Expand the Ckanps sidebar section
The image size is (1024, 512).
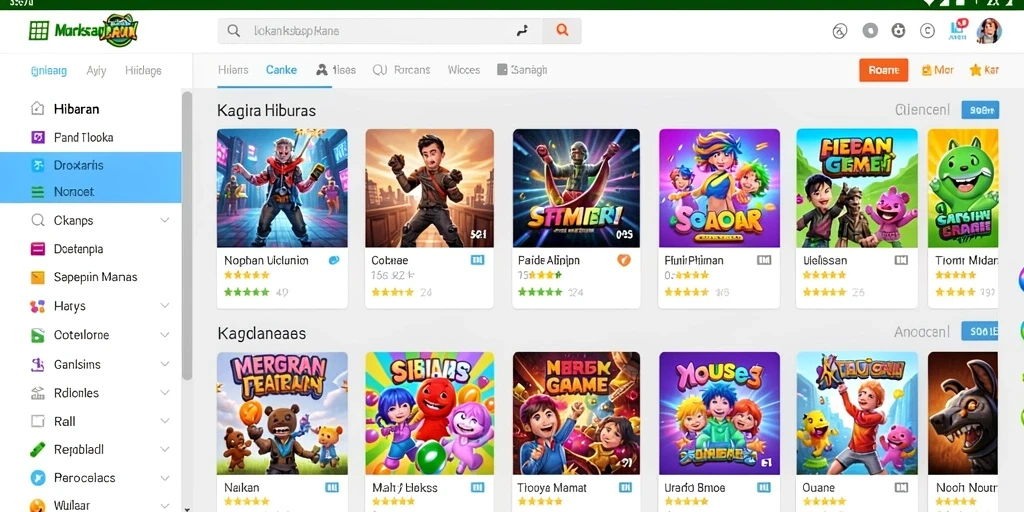165,221
